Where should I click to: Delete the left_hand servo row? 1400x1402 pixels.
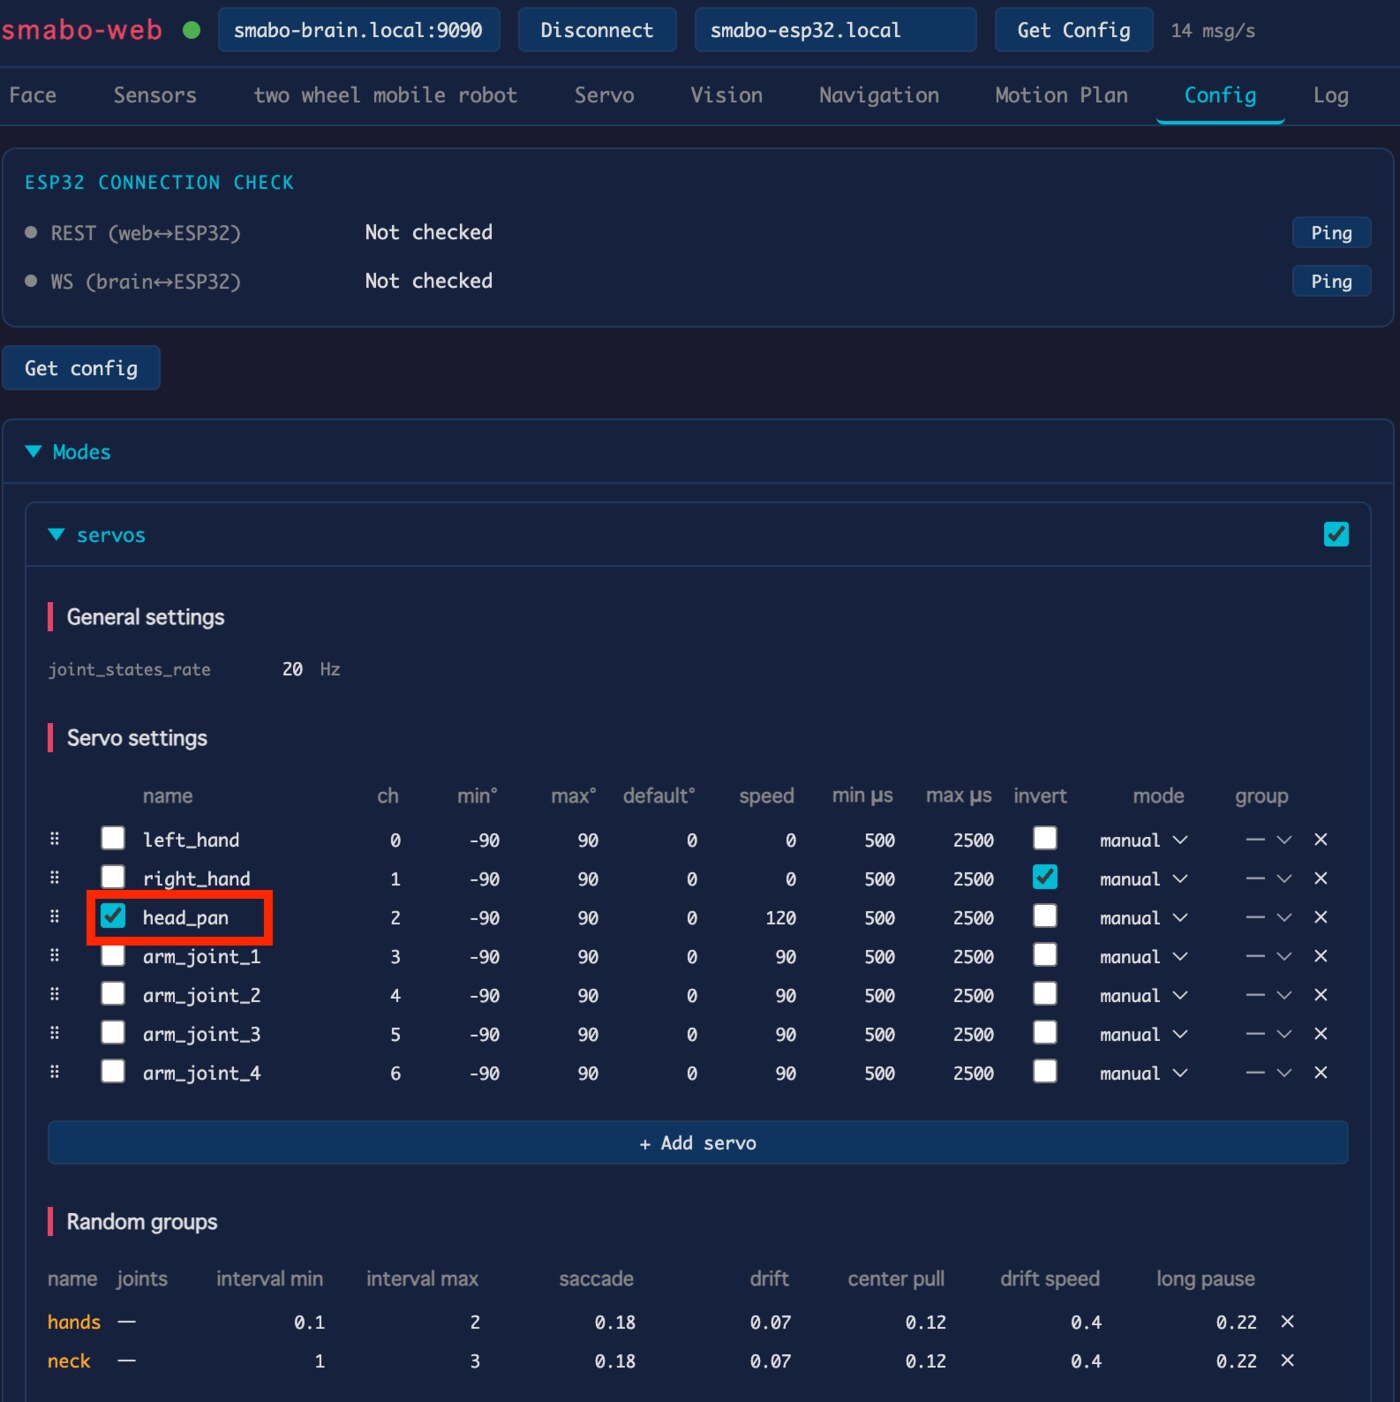click(x=1321, y=840)
